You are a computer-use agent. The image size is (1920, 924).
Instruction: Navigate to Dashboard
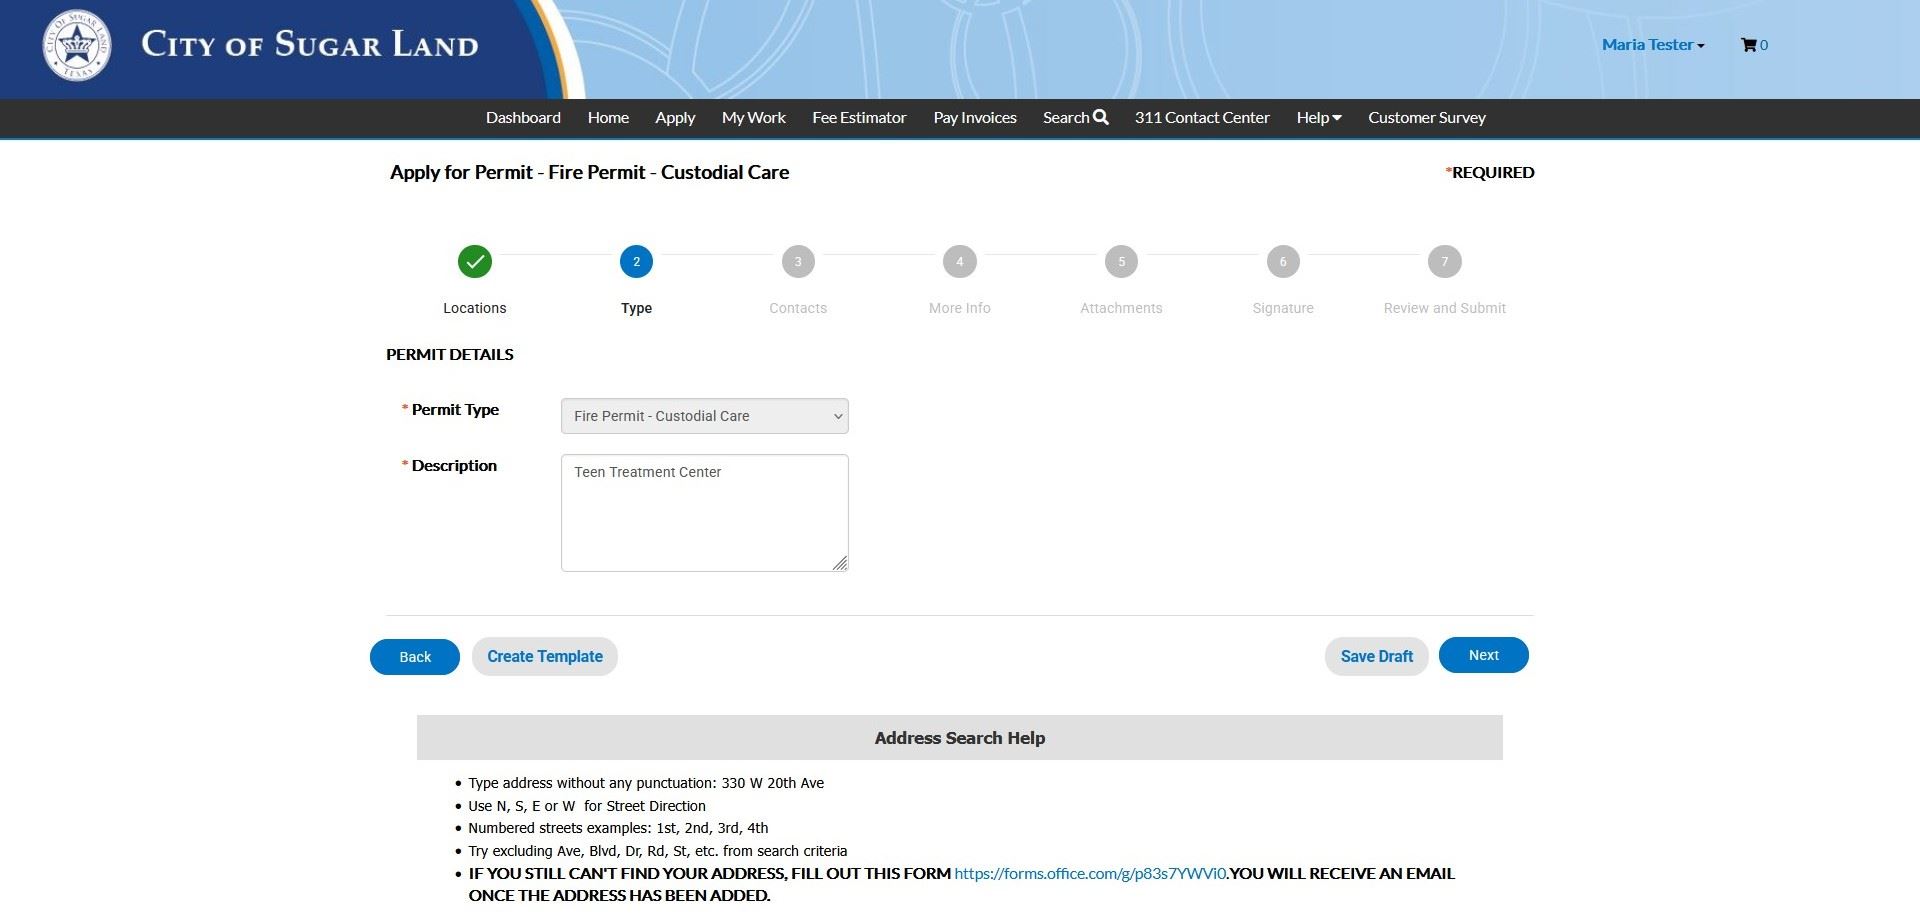(x=522, y=117)
